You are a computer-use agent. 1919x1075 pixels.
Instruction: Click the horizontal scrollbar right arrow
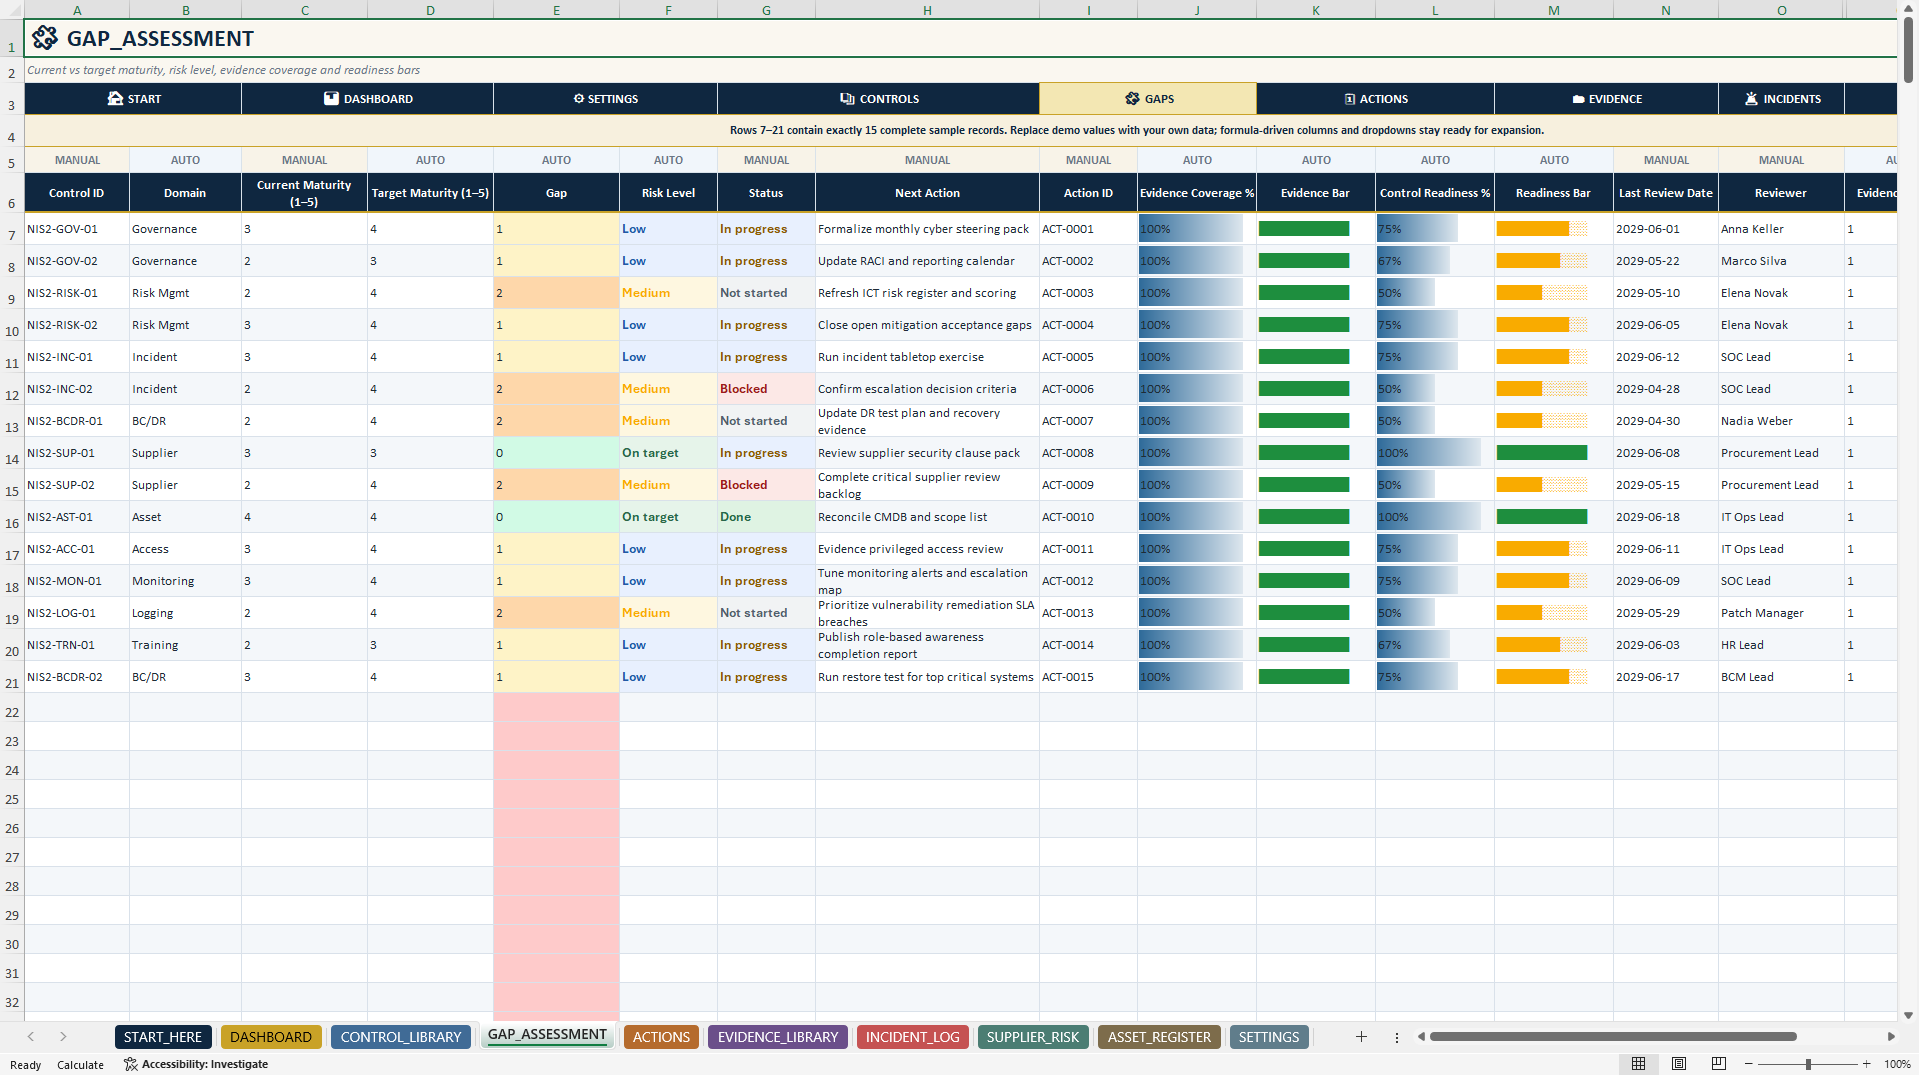1891,1037
